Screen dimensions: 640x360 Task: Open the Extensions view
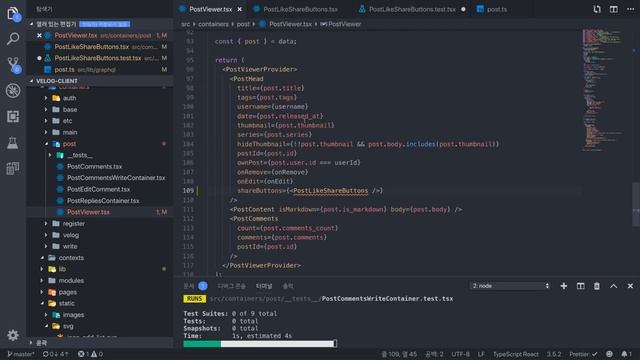coord(13,117)
